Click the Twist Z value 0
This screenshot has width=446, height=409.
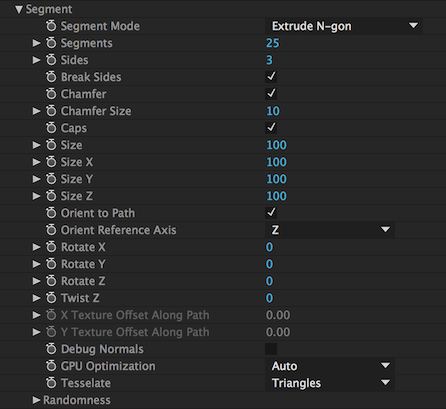pos(269,298)
